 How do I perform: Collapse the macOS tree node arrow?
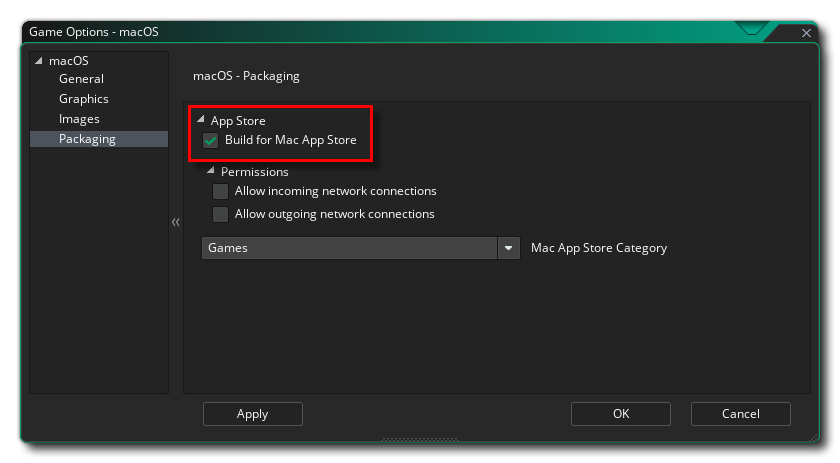[39, 61]
